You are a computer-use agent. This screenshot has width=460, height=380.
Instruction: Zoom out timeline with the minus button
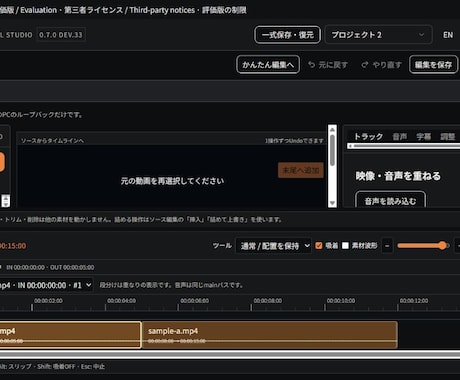[387, 246]
